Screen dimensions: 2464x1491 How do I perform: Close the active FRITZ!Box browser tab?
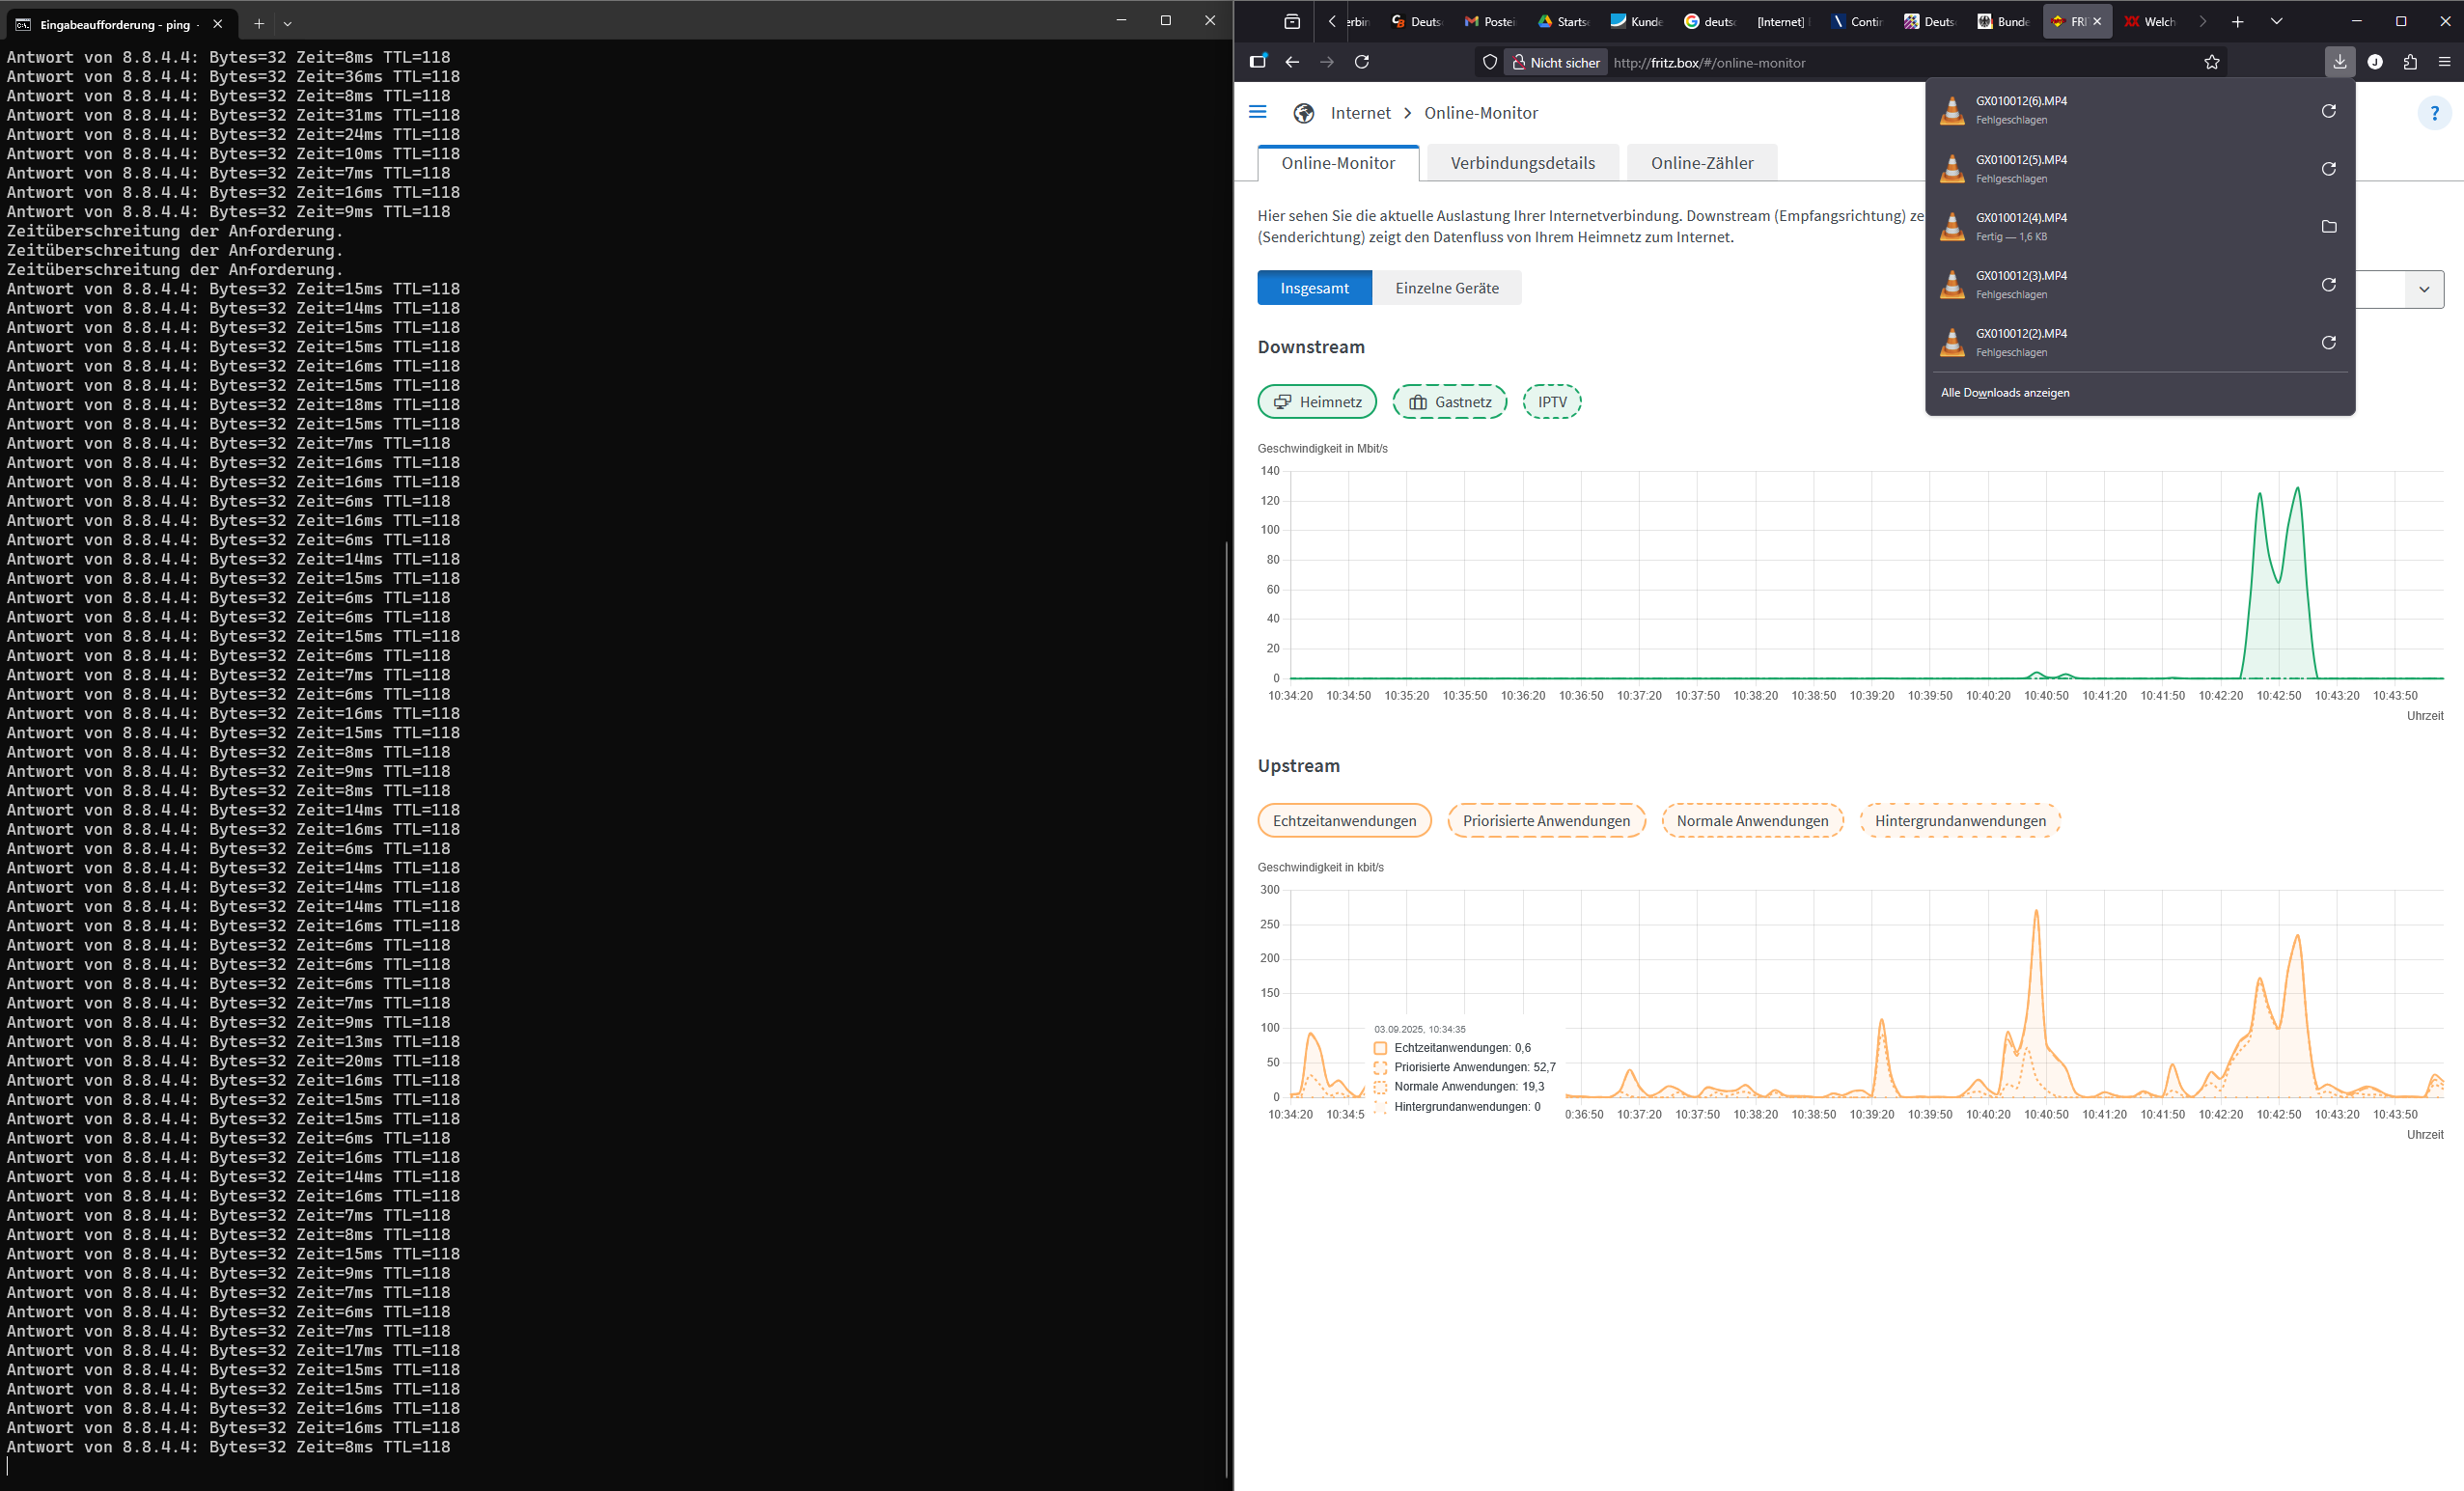(x=2097, y=21)
